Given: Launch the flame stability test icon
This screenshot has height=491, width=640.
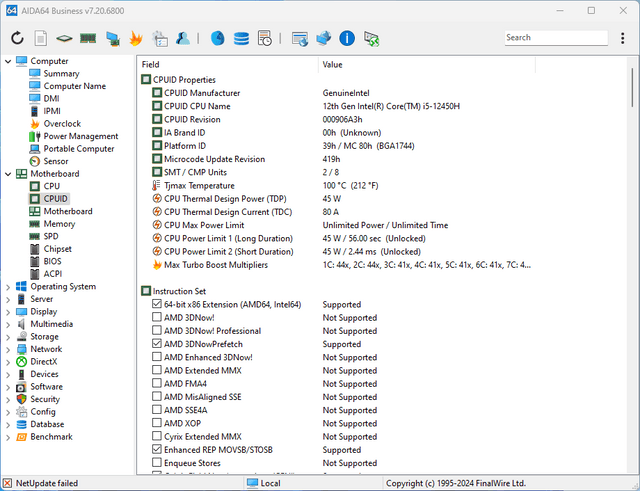Looking at the screenshot, I should coord(136,39).
